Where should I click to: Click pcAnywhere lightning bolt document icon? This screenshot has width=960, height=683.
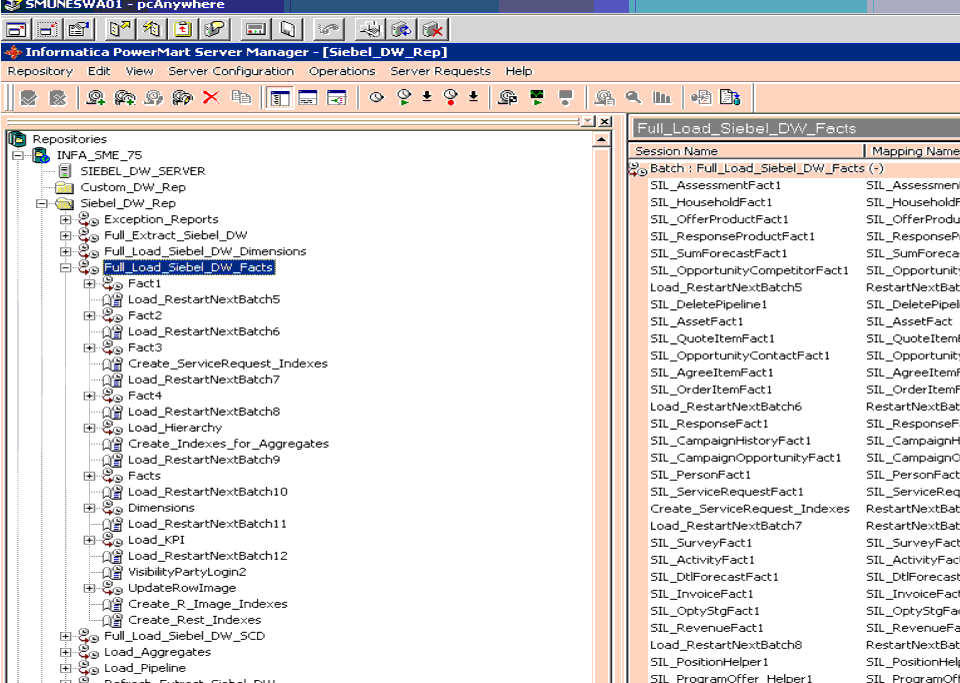[x=152, y=29]
